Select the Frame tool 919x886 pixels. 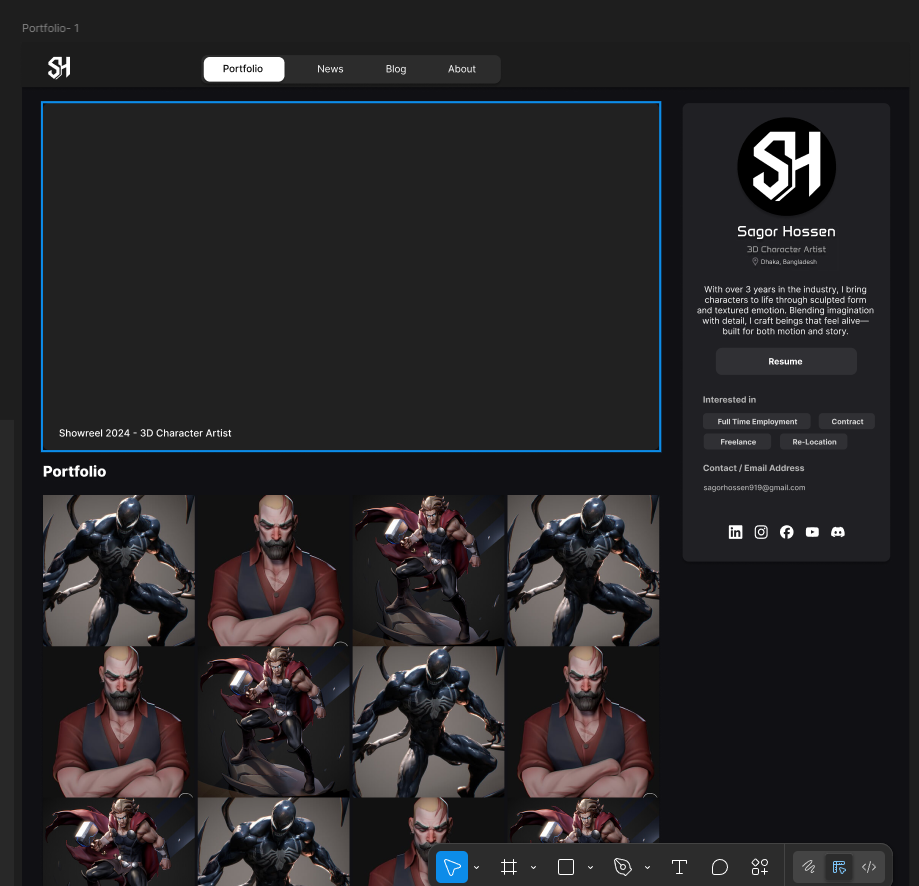click(509, 867)
